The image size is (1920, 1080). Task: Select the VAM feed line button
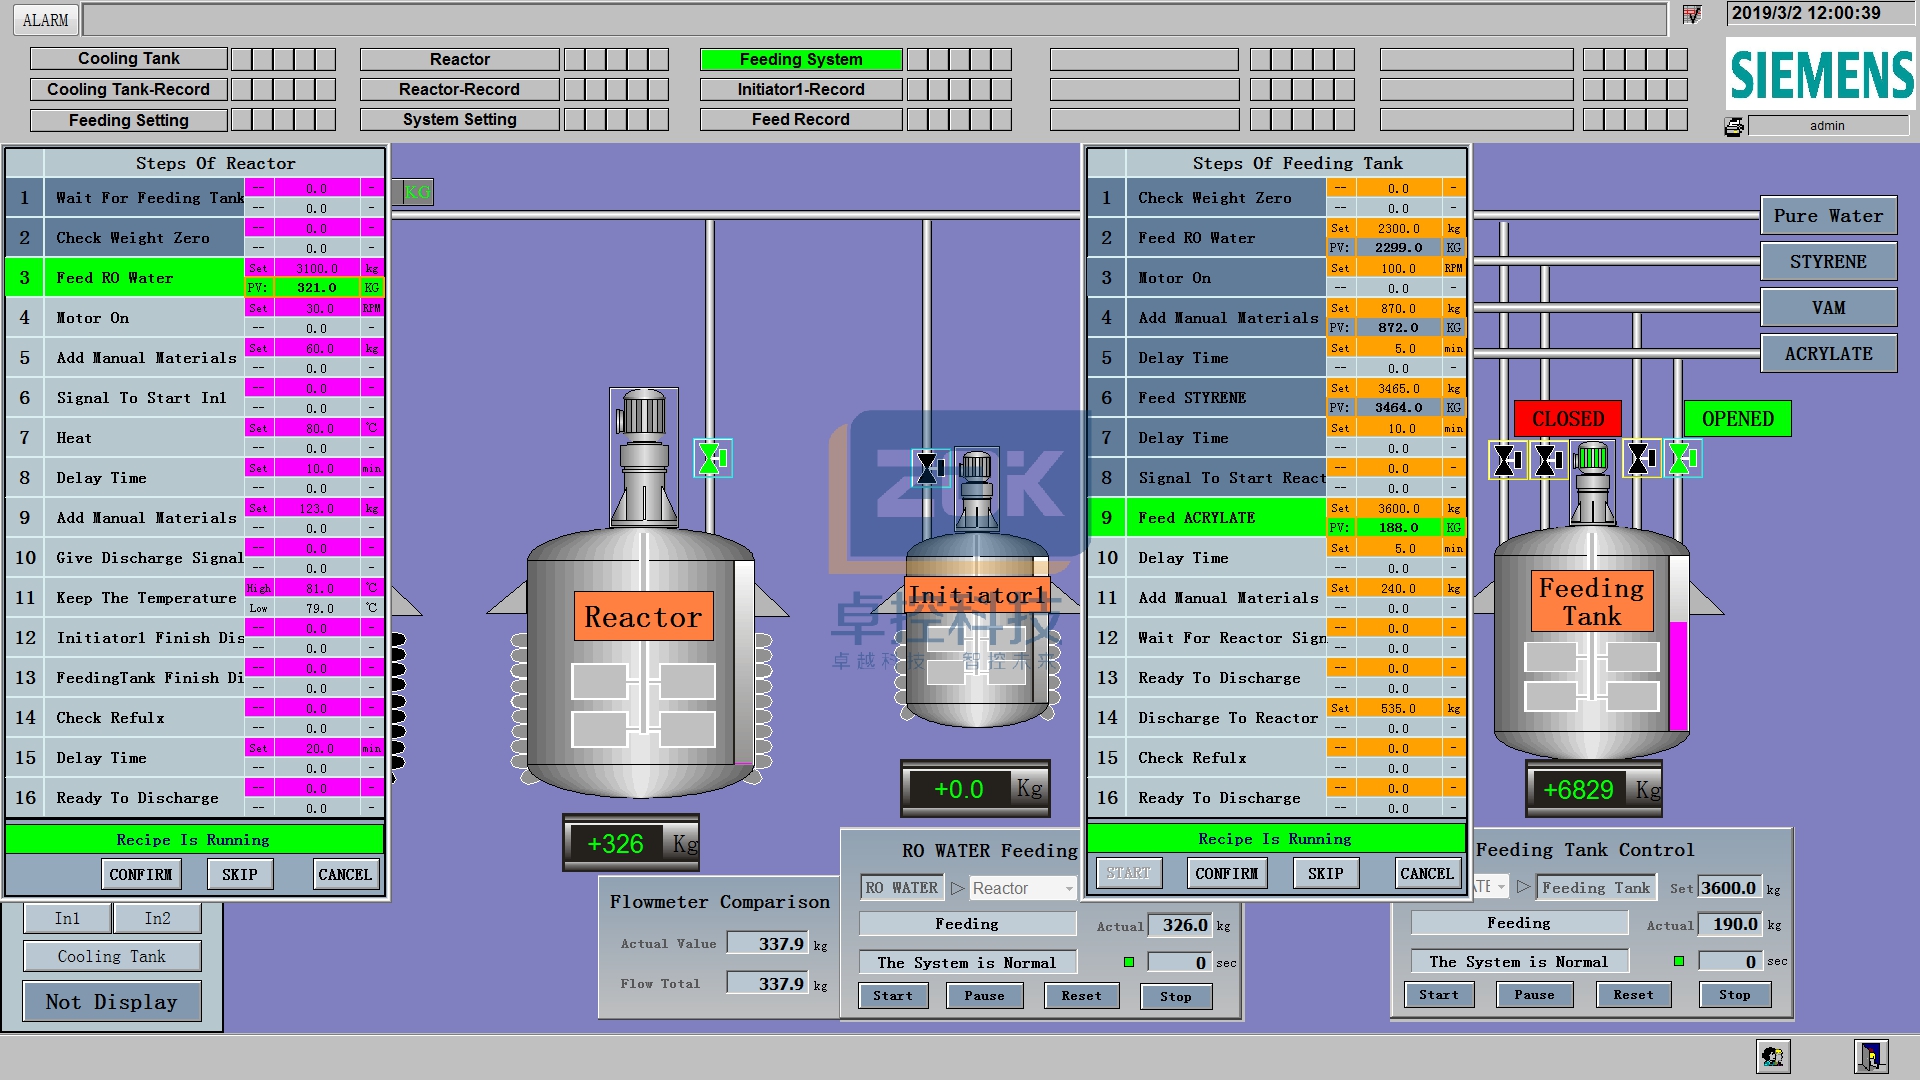[x=1828, y=308]
